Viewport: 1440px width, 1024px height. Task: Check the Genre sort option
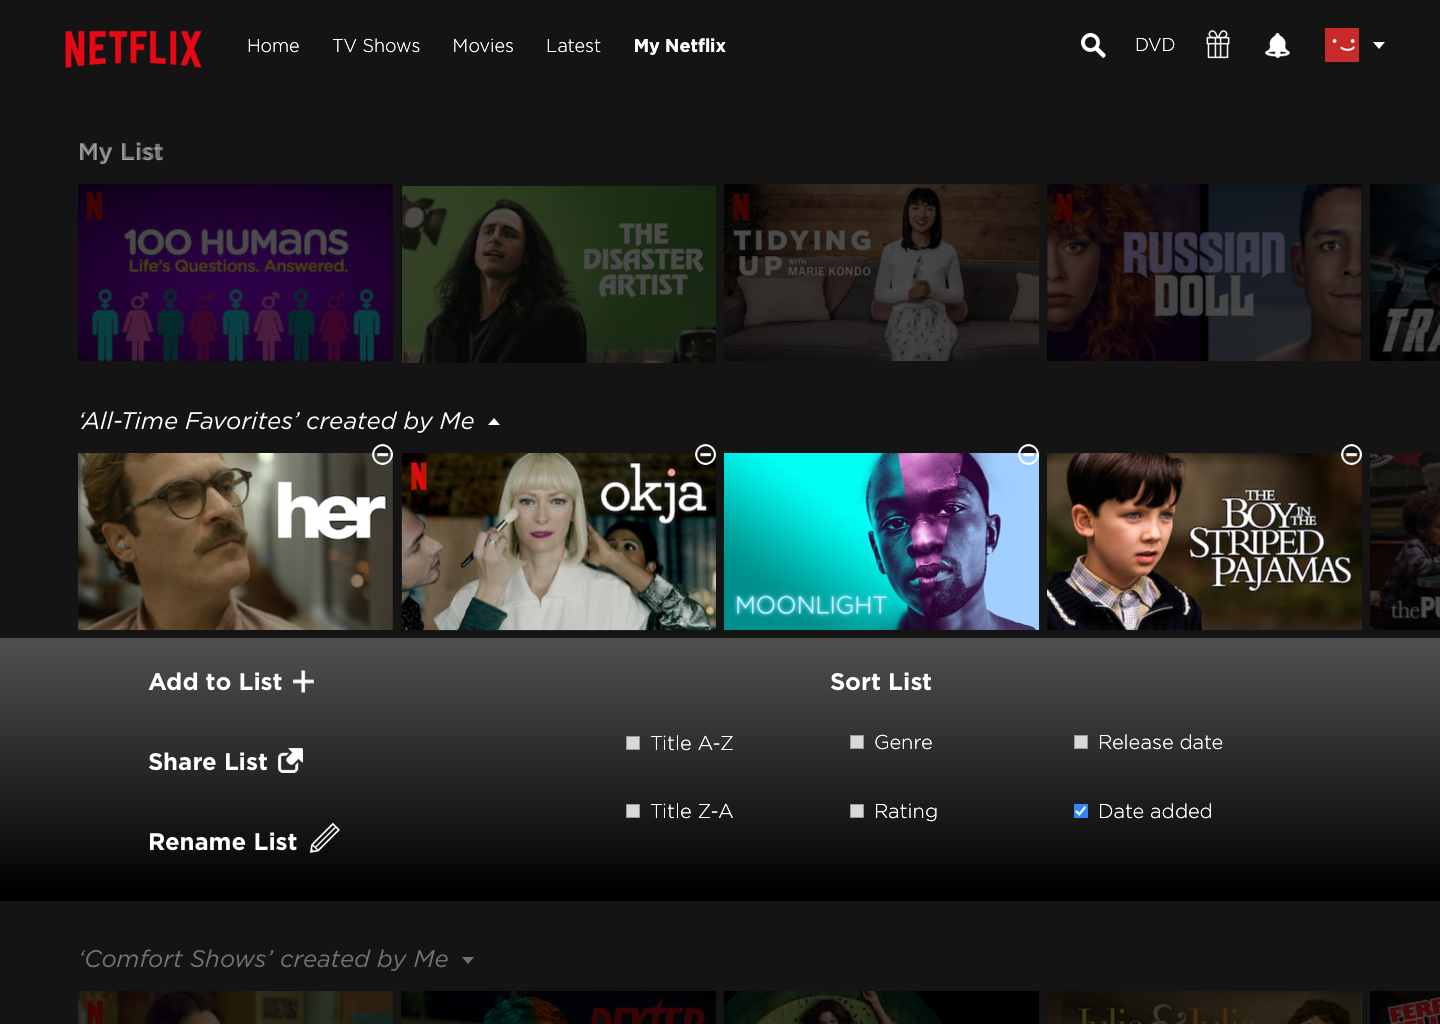click(x=856, y=742)
